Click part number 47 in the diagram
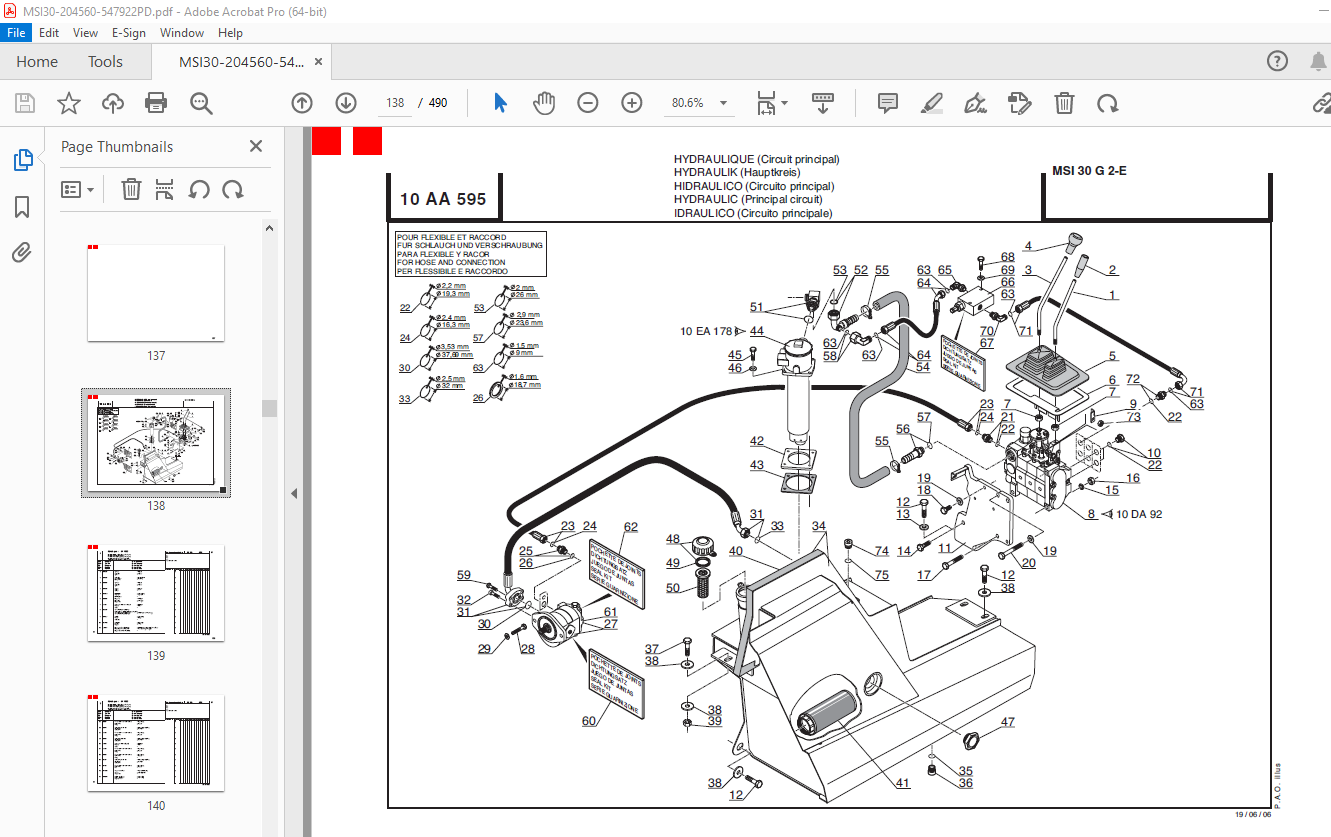The image size is (1331, 837). click(x=1008, y=722)
